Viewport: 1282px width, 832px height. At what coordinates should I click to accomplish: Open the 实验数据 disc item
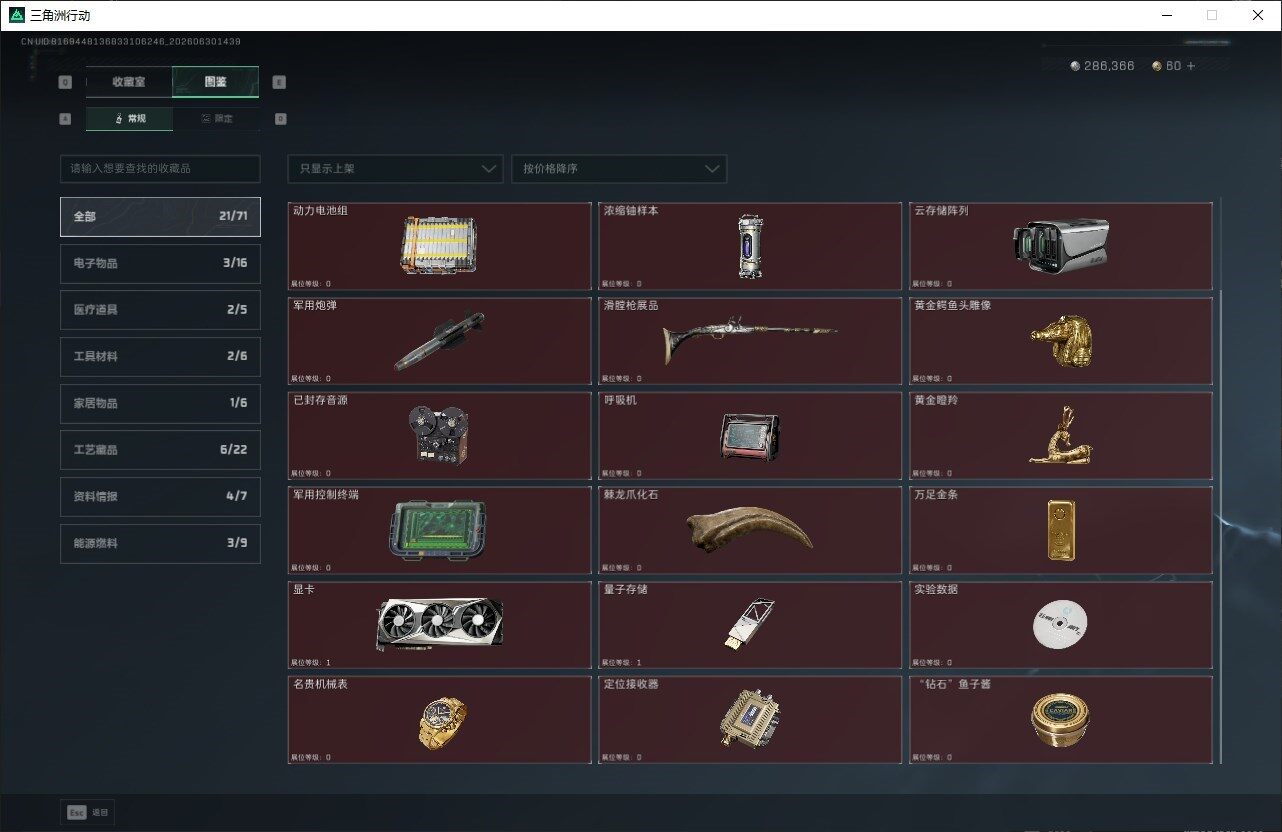(x=1061, y=625)
